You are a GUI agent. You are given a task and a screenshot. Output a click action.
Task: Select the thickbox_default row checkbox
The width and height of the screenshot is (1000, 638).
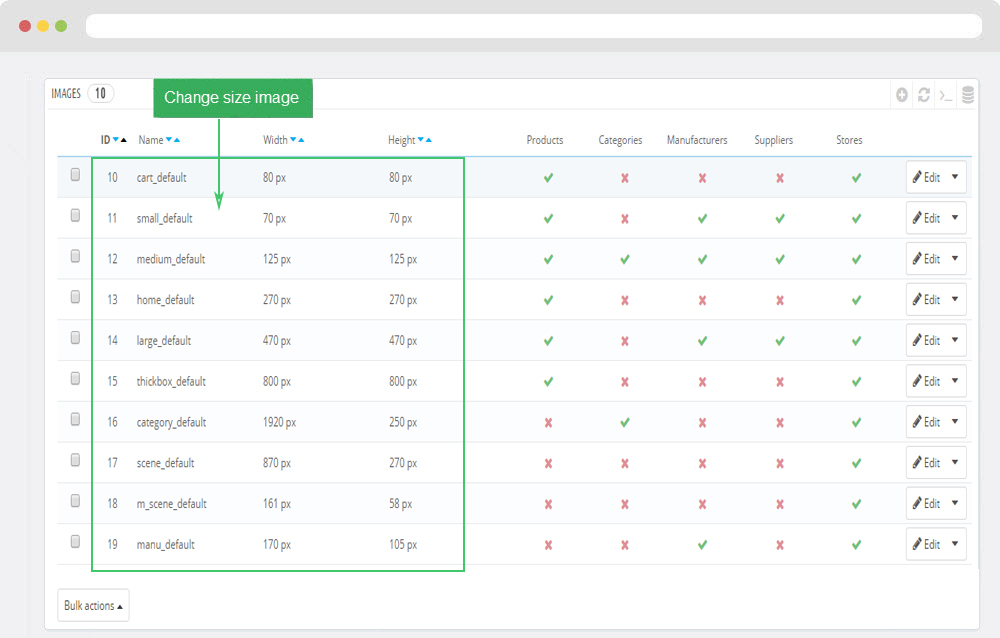tap(75, 378)
